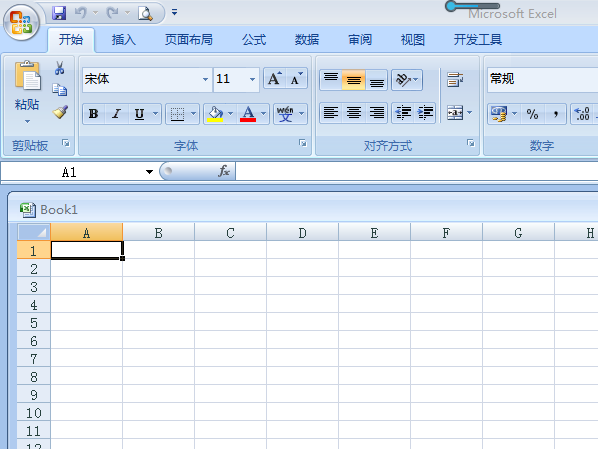
Task: Toggle middle vertical alignment
Action: (354, 79)
